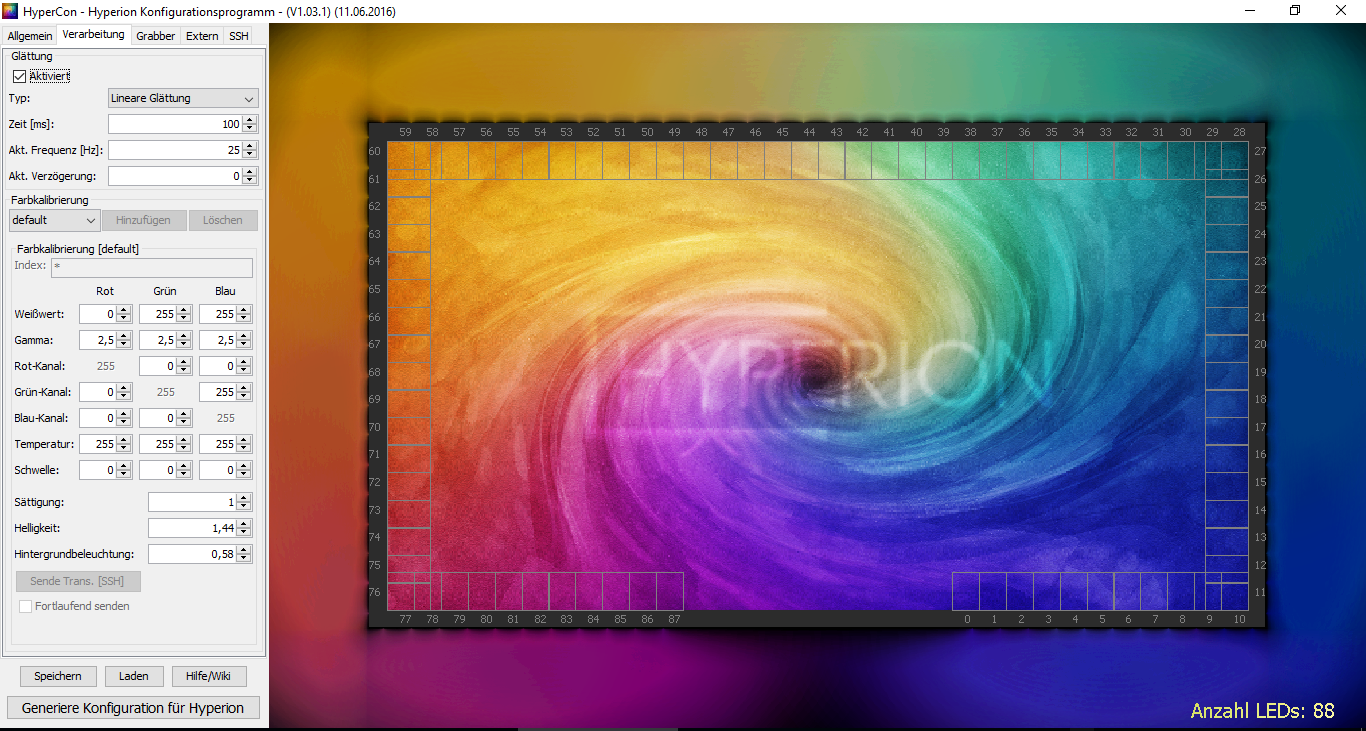Click the Akt. Frequenz [Hz] field
Image resolution: width=1366 pixels, height=731 pixels.
click(175, 150)
